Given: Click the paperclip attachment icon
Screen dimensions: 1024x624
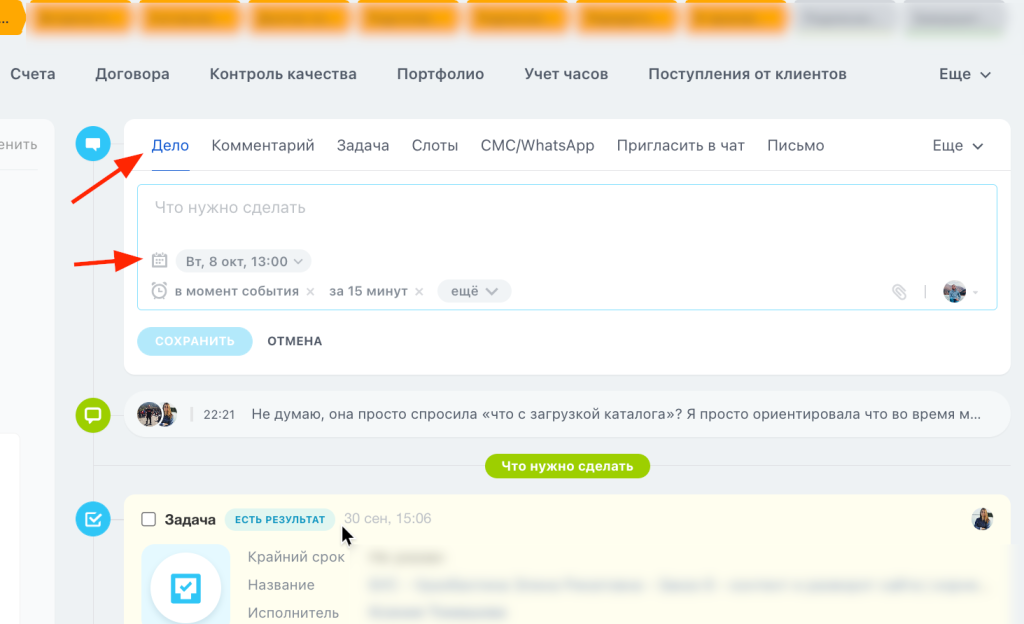Looking at the screenshot, I should pos(897,293).
